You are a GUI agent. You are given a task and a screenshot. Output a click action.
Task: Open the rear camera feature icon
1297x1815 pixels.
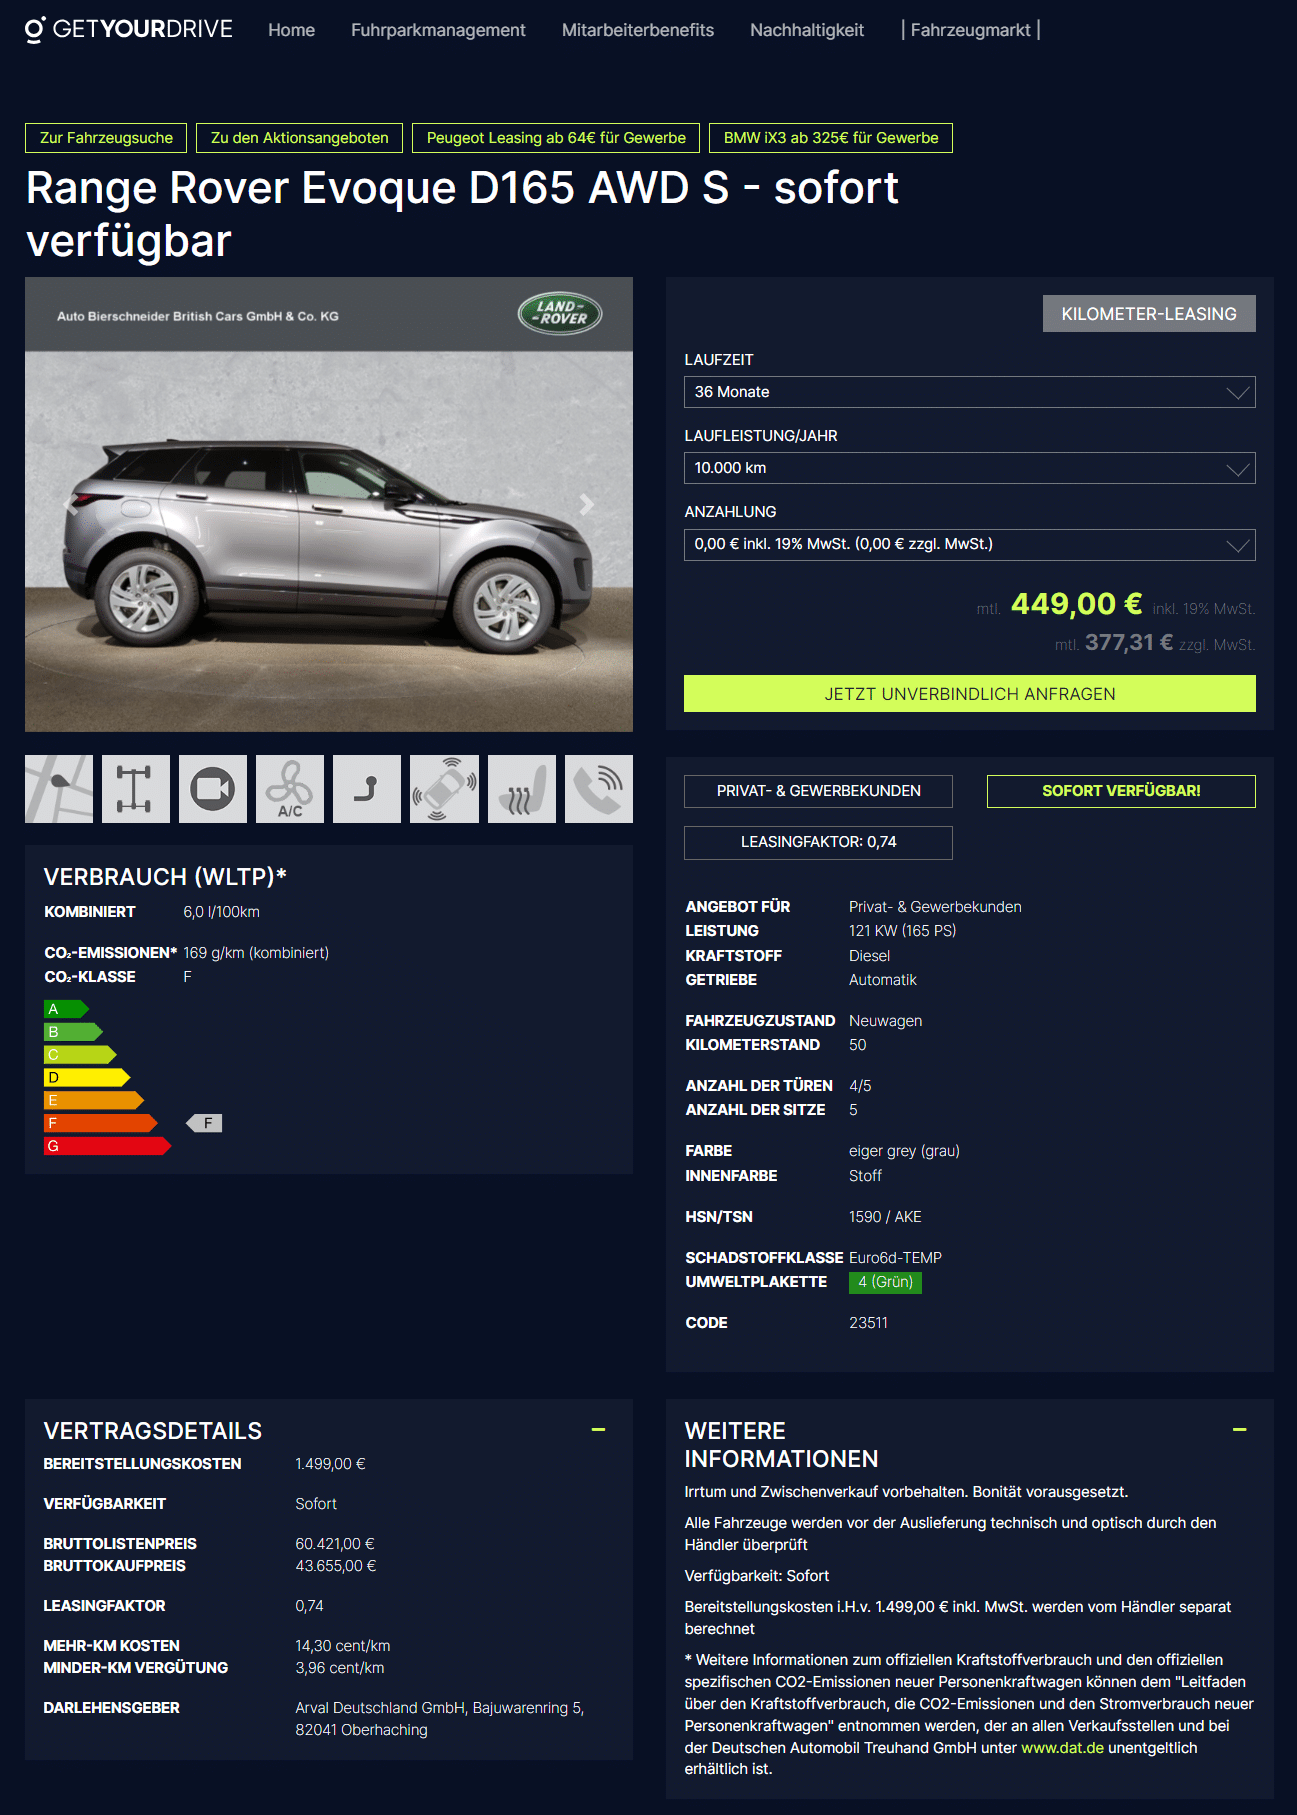pyautogui.click(x=213, y=789)
